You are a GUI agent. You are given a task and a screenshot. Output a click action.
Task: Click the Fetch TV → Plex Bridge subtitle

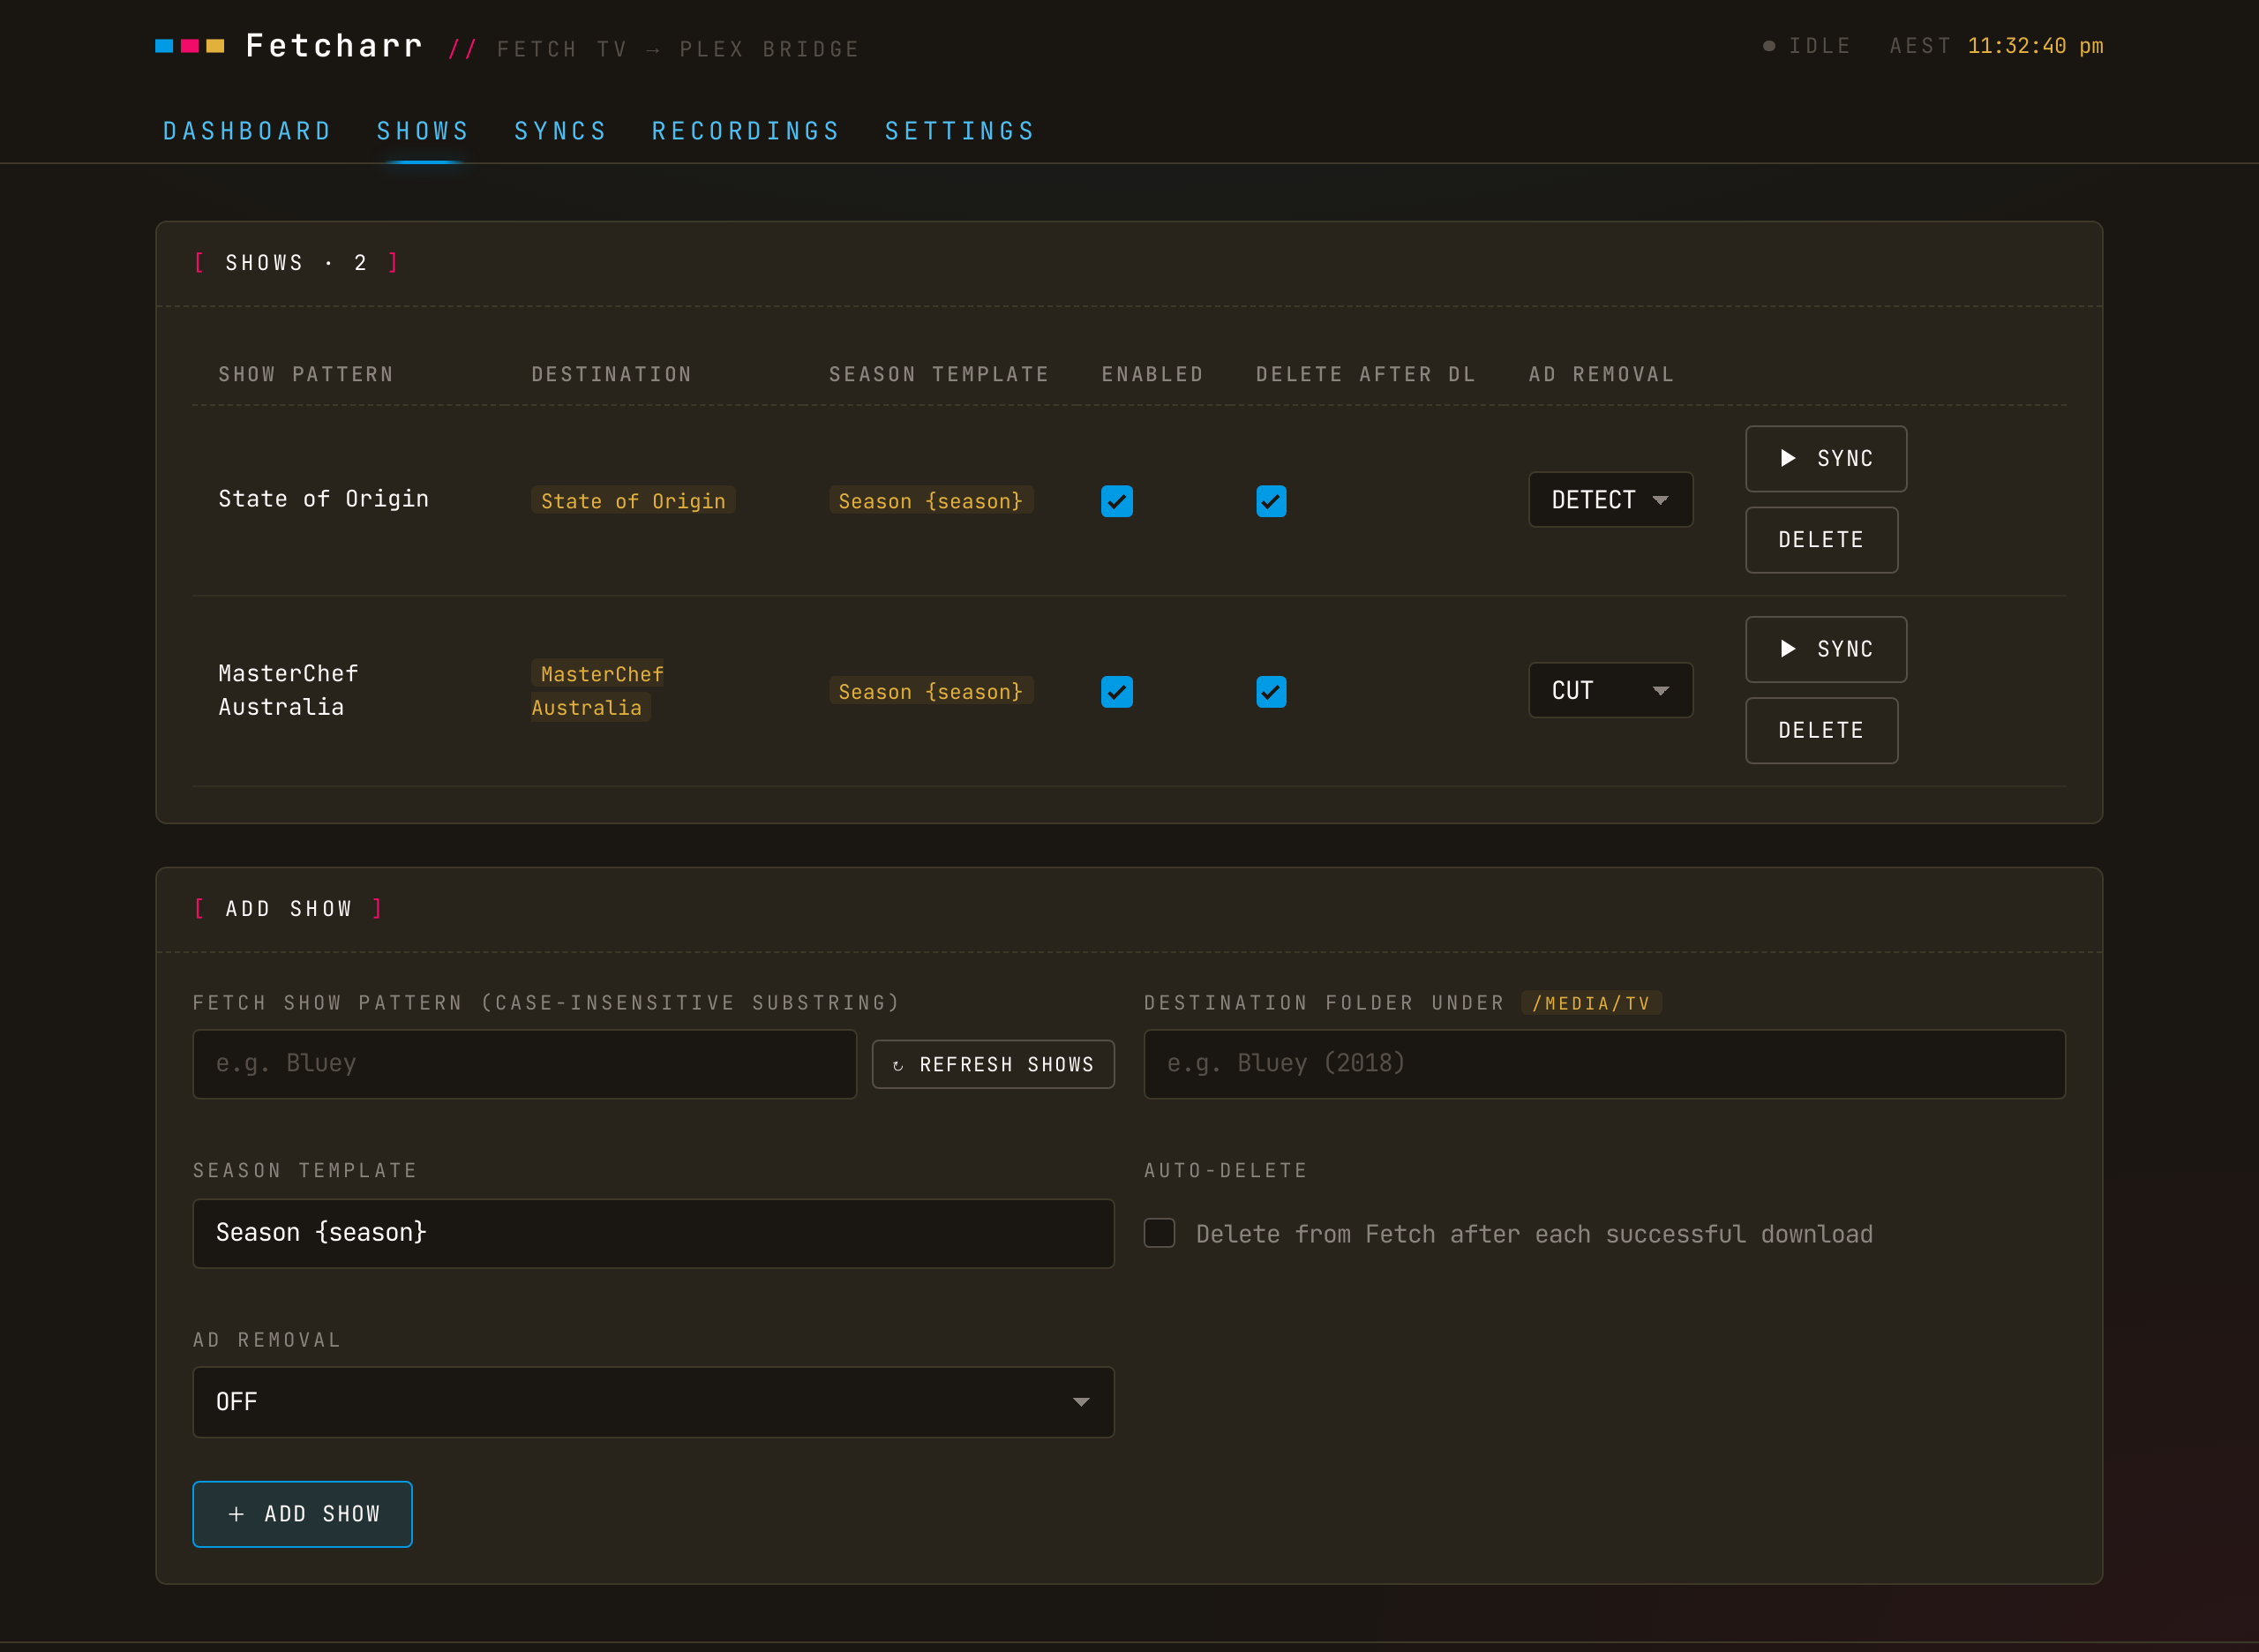click(x=678, y=49)
